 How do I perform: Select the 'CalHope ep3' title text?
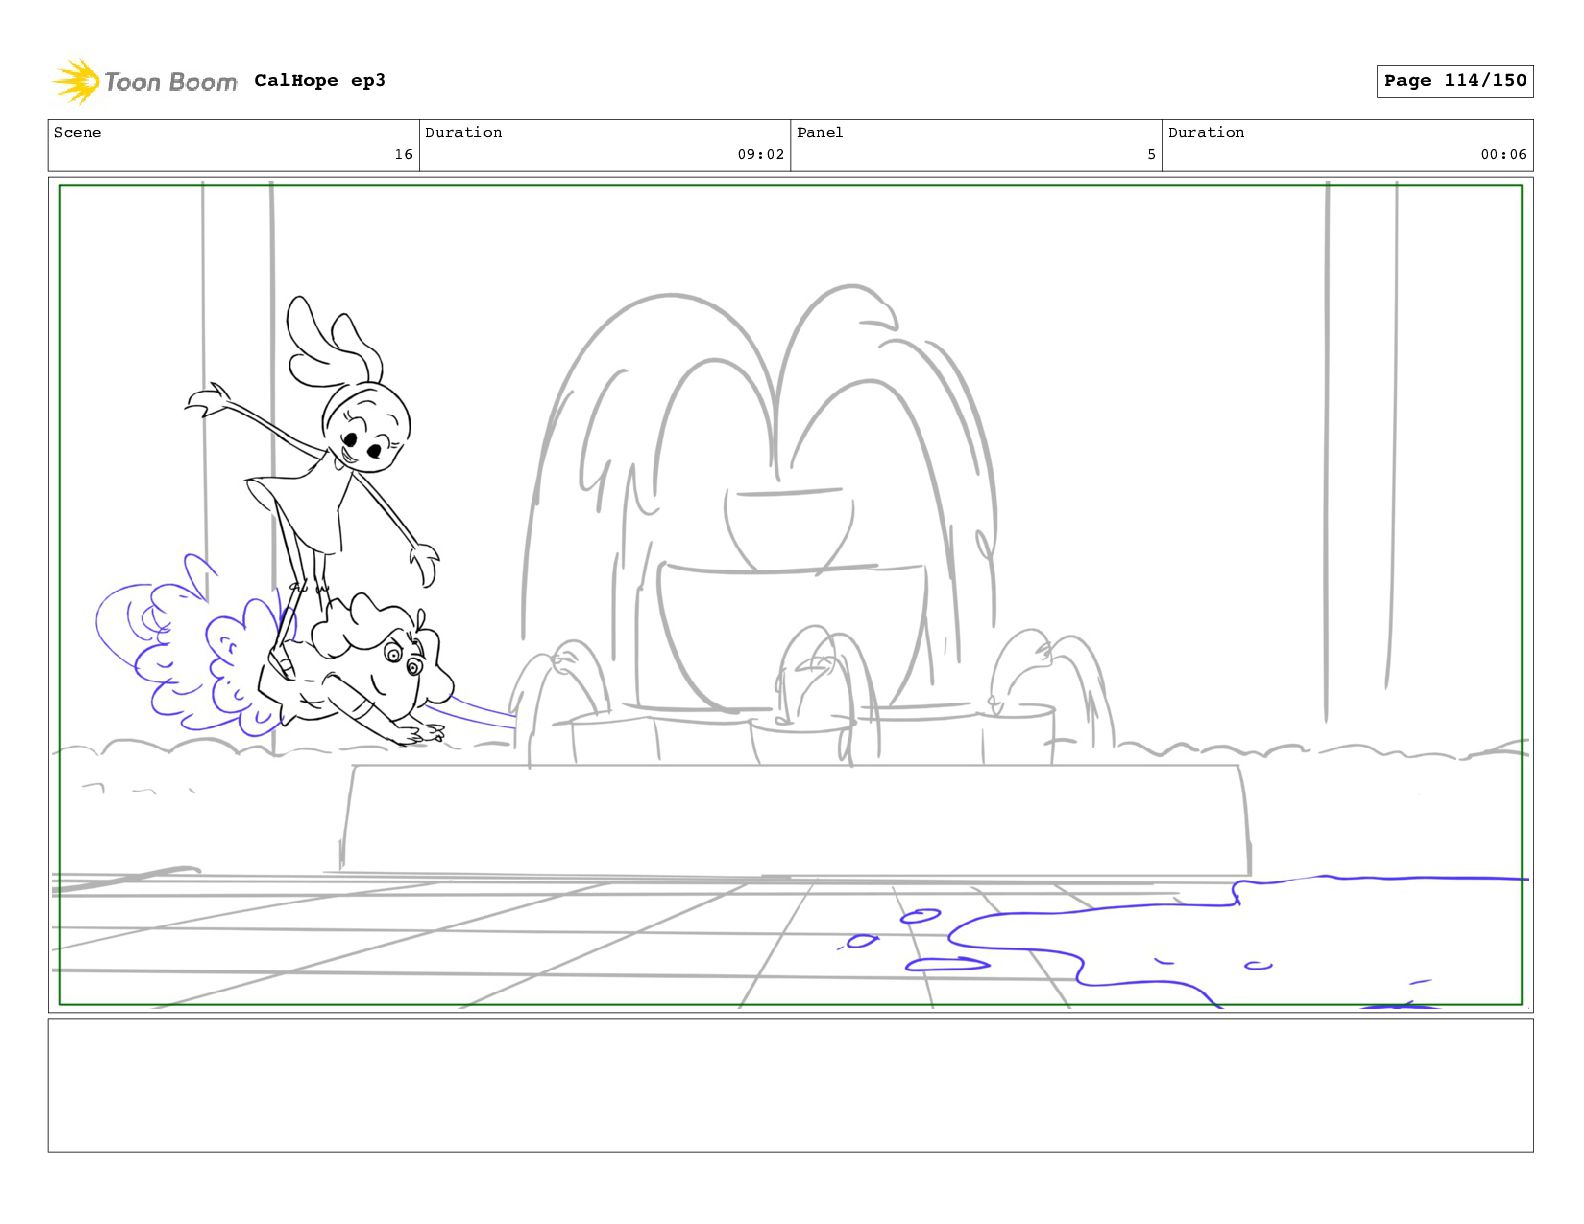[x=320, y=81]
